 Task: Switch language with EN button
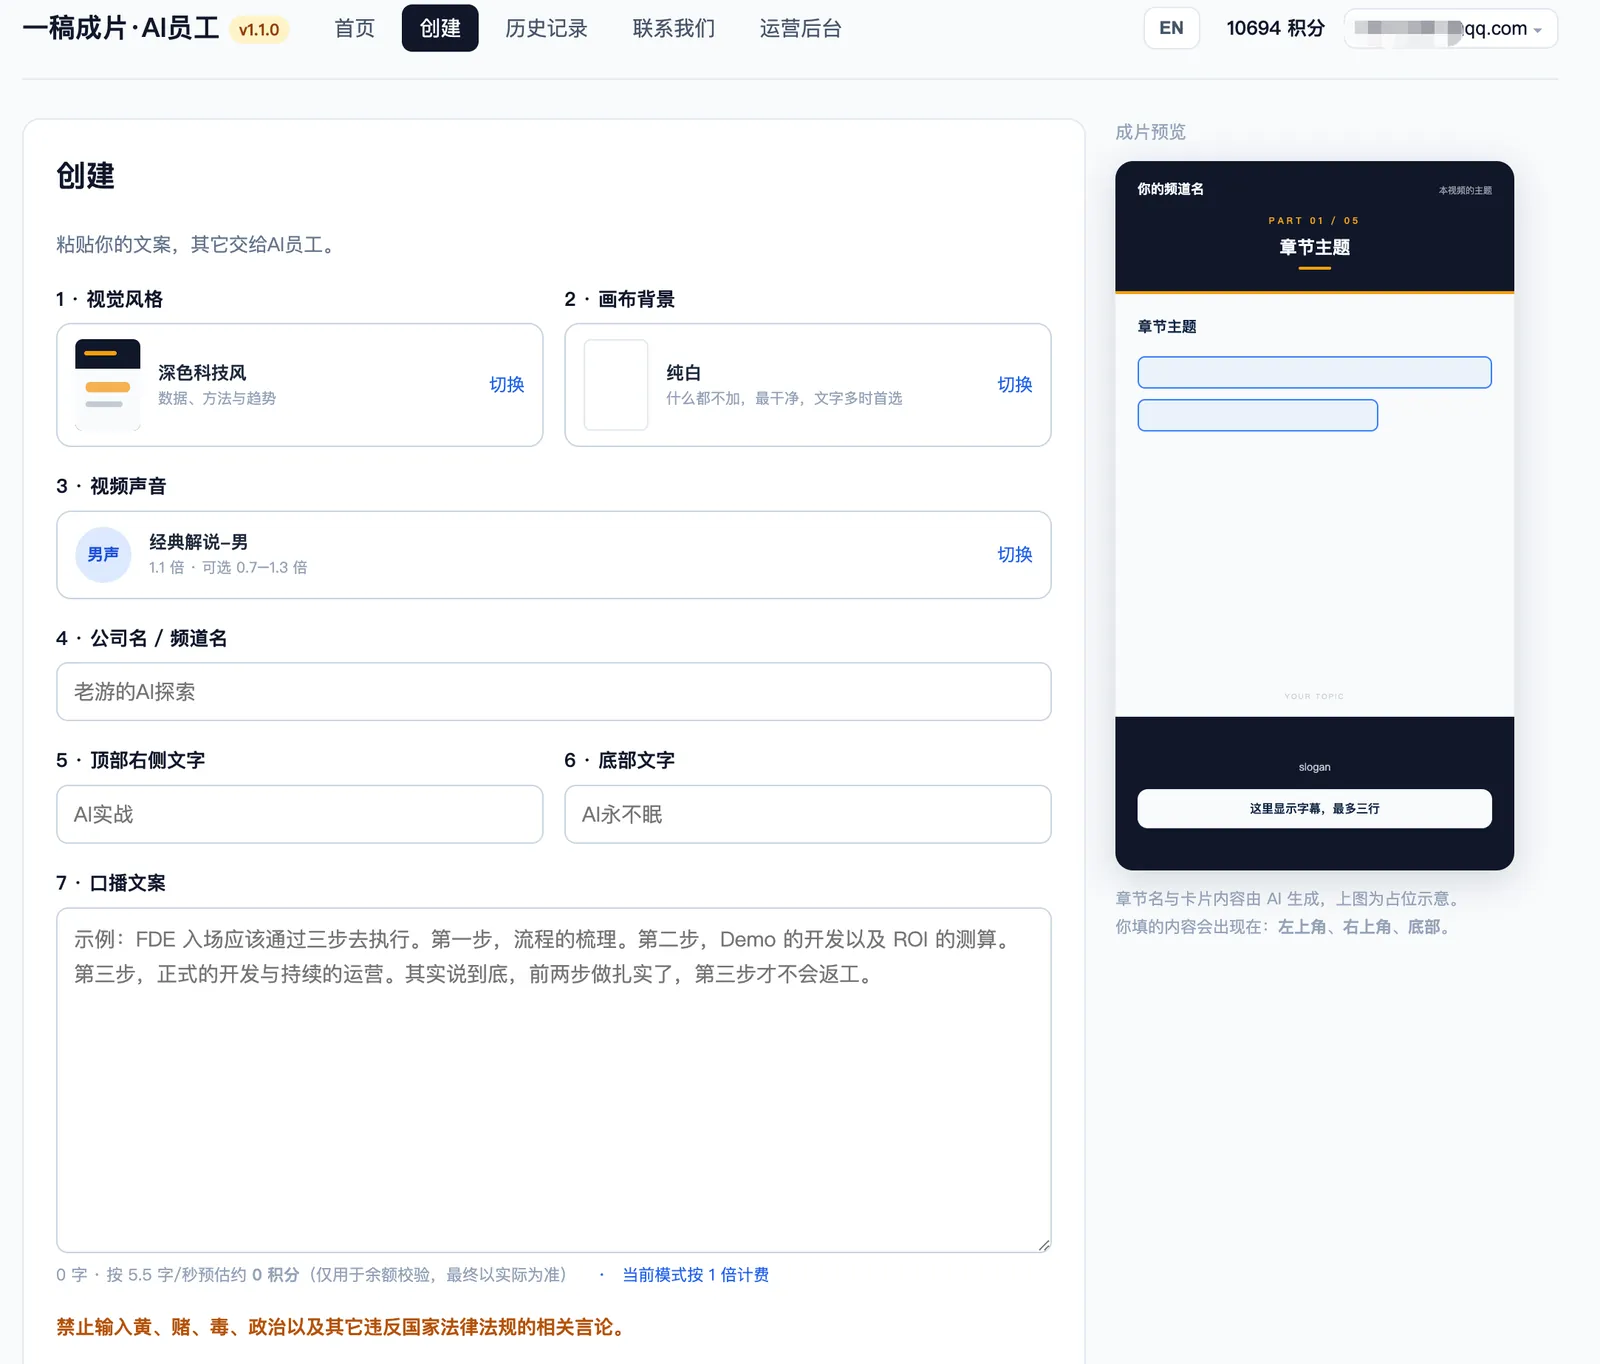pos(1171,28)
